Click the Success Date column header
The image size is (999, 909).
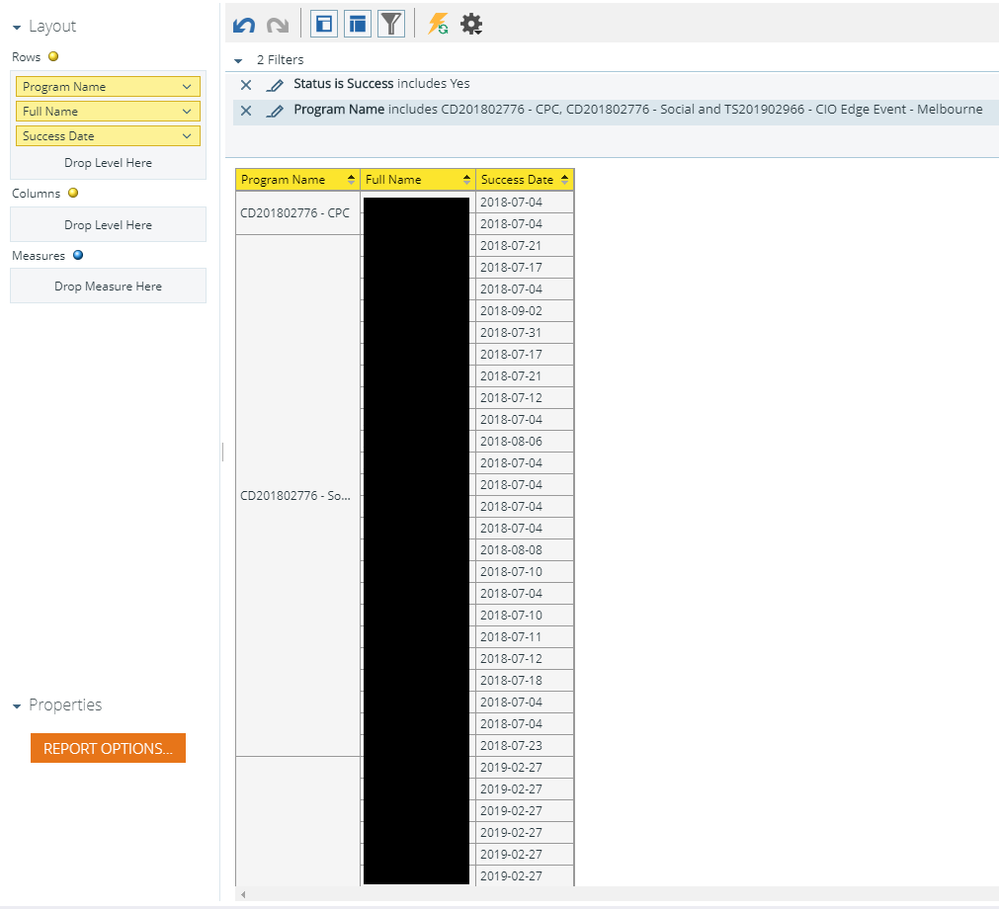[x=525, y=180]
